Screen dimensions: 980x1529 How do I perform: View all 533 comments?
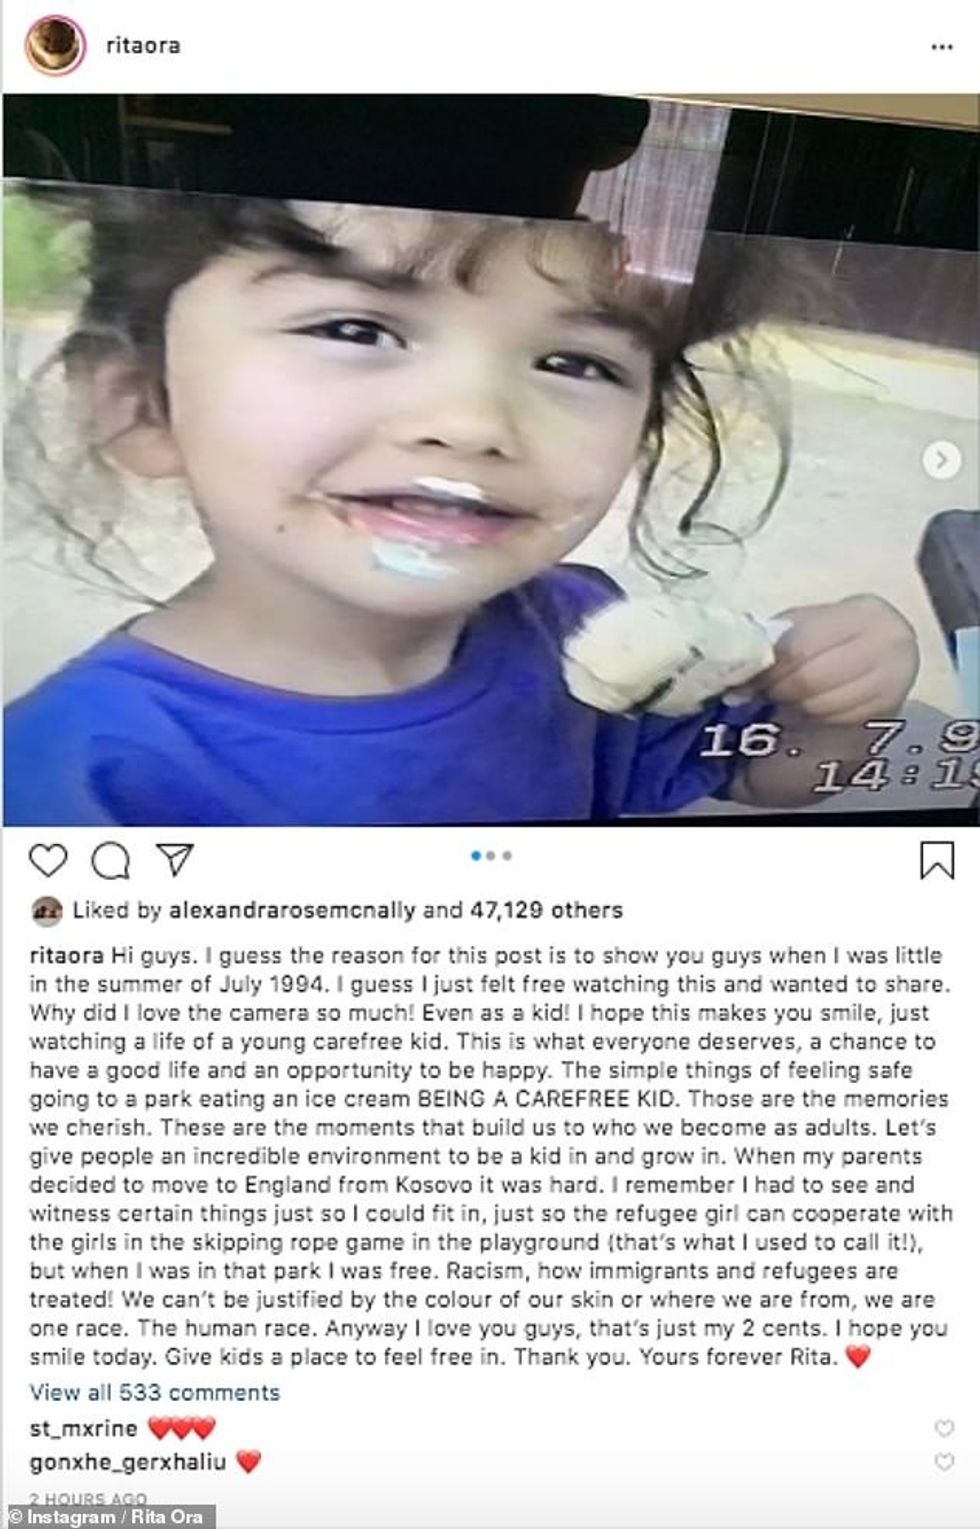pyautogui.click(x=155, y=1392)
